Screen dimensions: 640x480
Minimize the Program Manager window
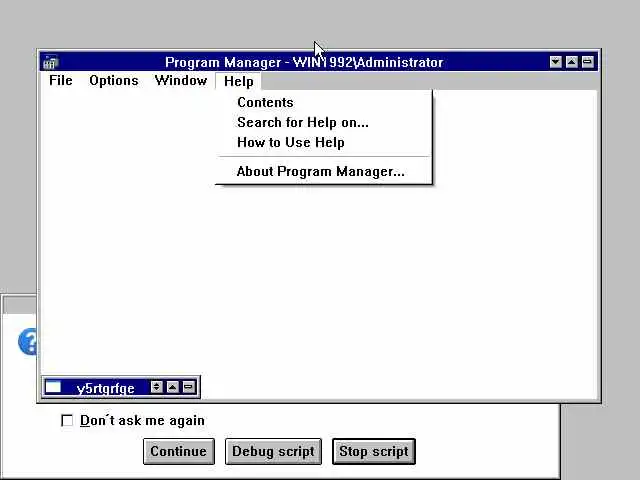[556, 62]
